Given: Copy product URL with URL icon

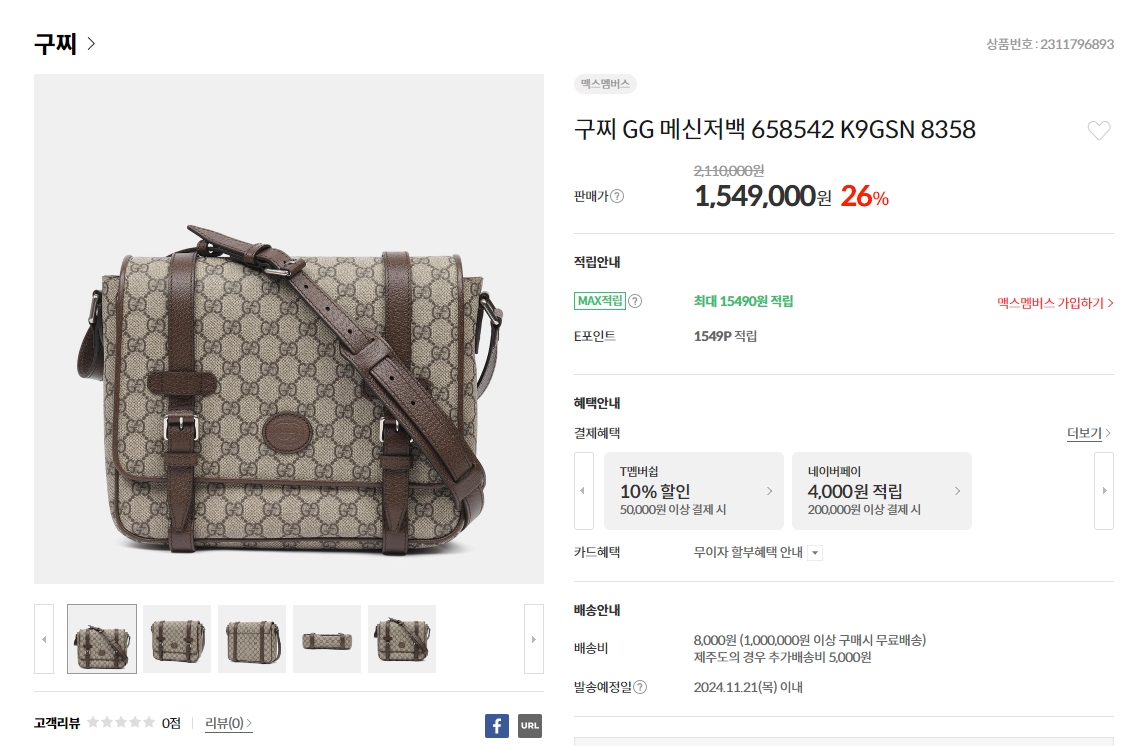Looking at the screenshot, I should [530, 726].
